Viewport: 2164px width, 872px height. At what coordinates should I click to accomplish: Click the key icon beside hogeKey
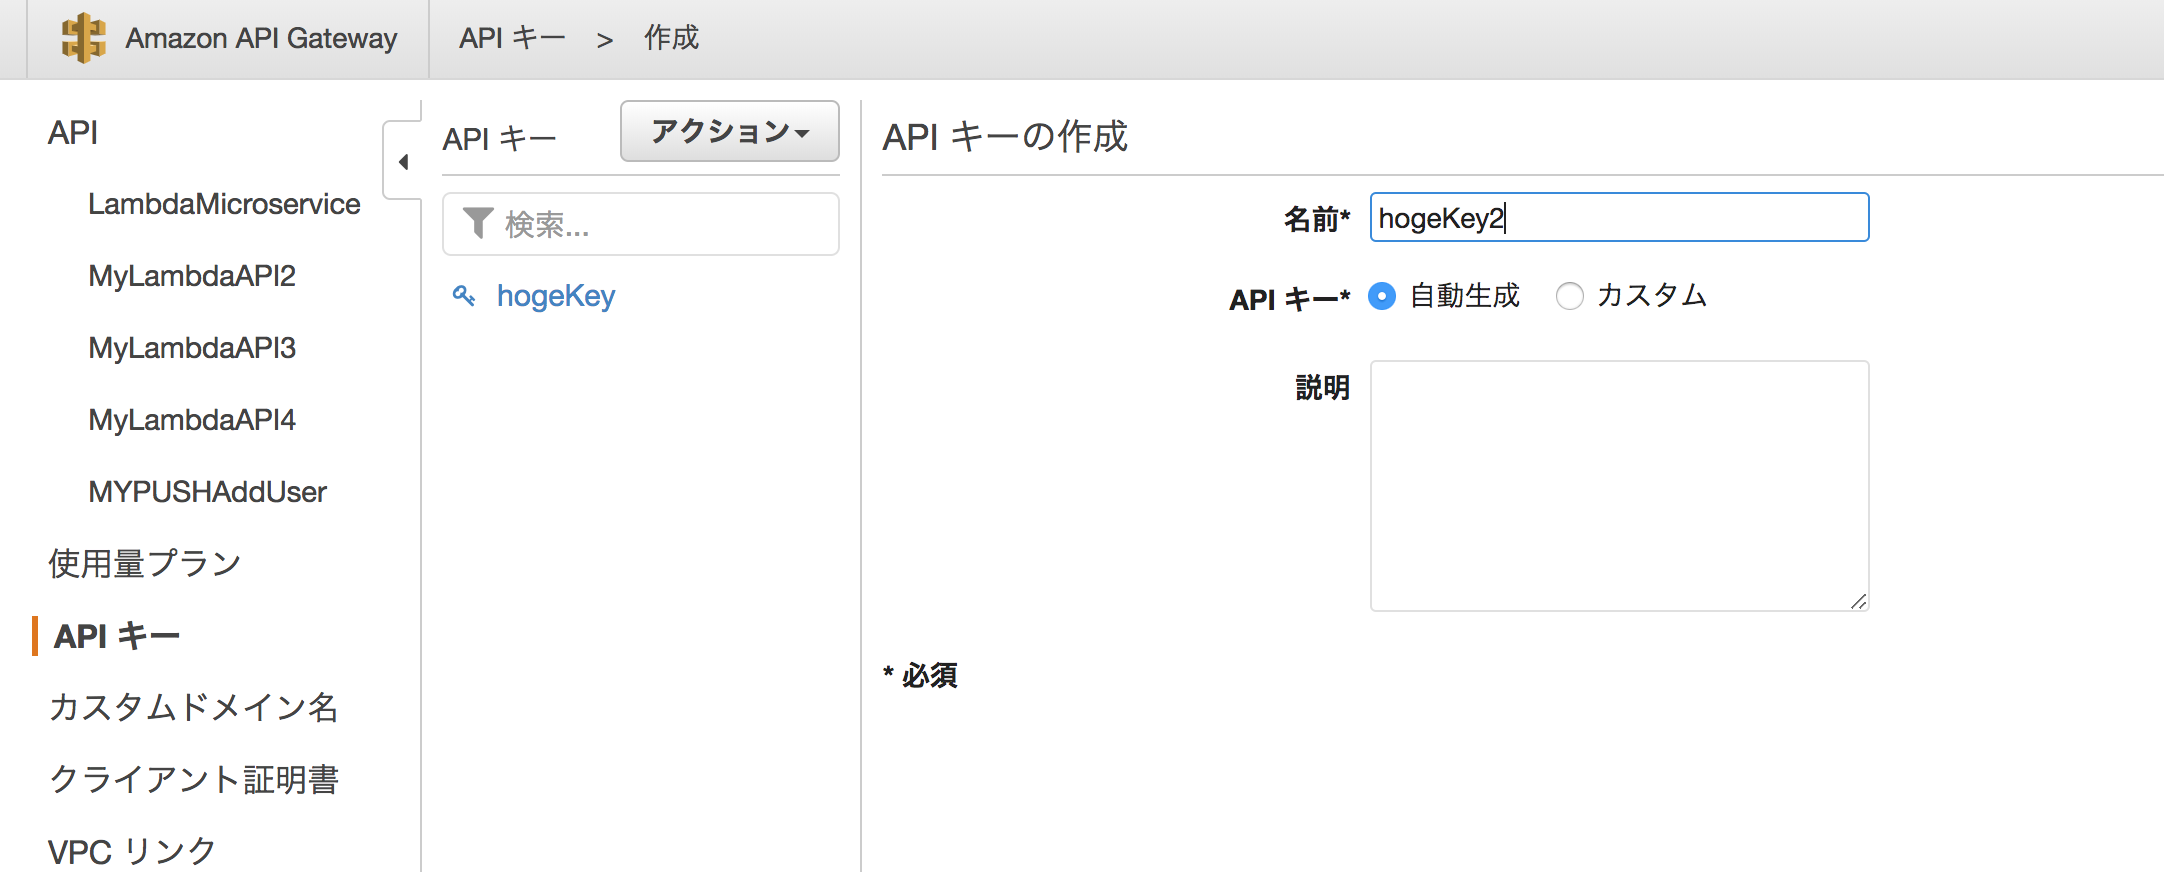coord(463,295)
